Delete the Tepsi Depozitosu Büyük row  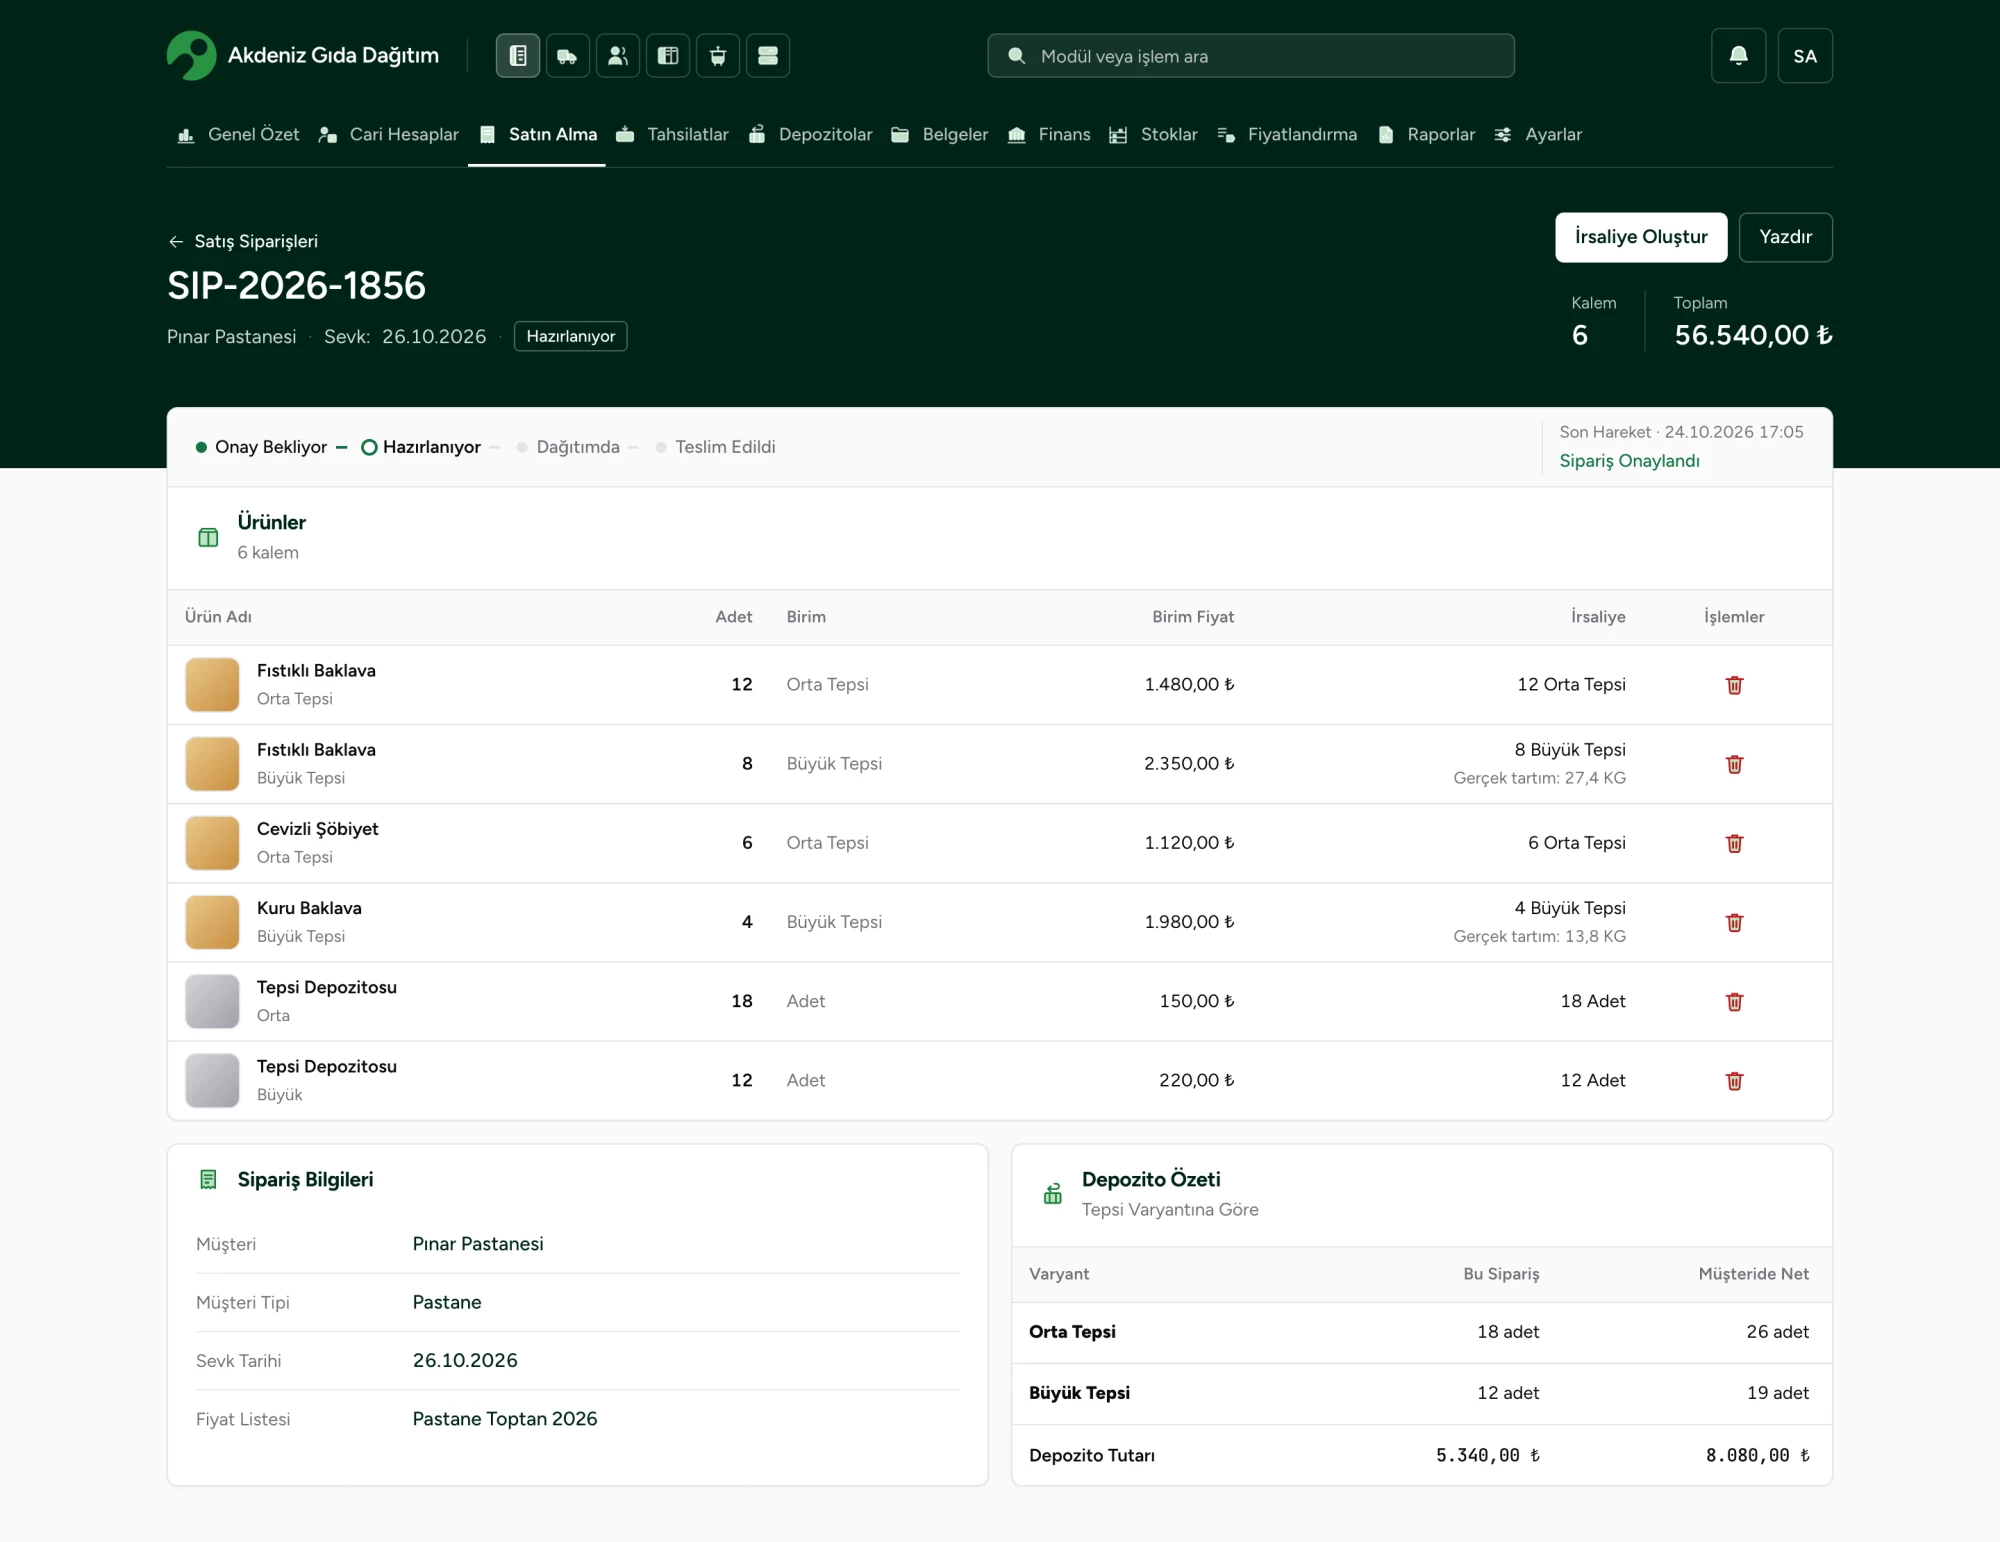pos(1734,1080)
